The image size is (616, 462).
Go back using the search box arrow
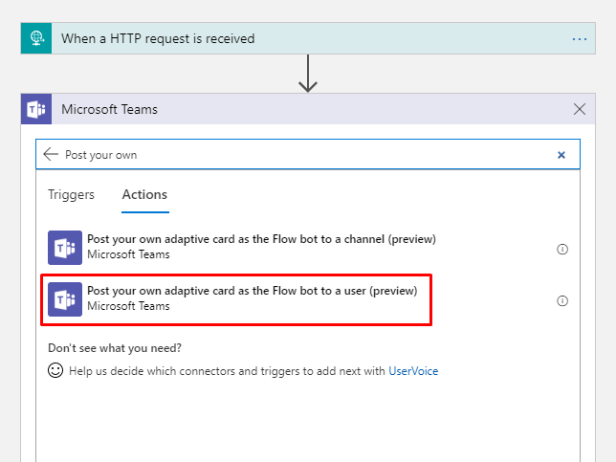click(51, 155)
